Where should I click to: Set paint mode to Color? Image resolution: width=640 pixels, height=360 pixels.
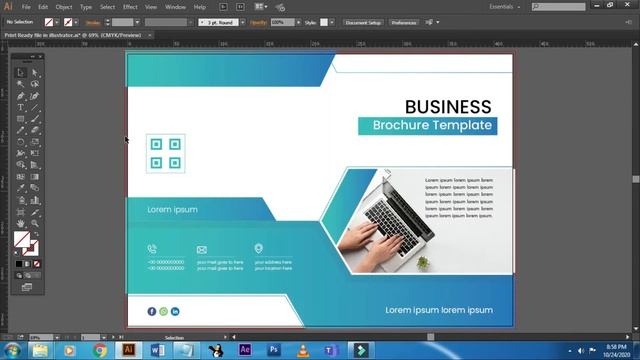pyautogui.click(x=19, y=264)
